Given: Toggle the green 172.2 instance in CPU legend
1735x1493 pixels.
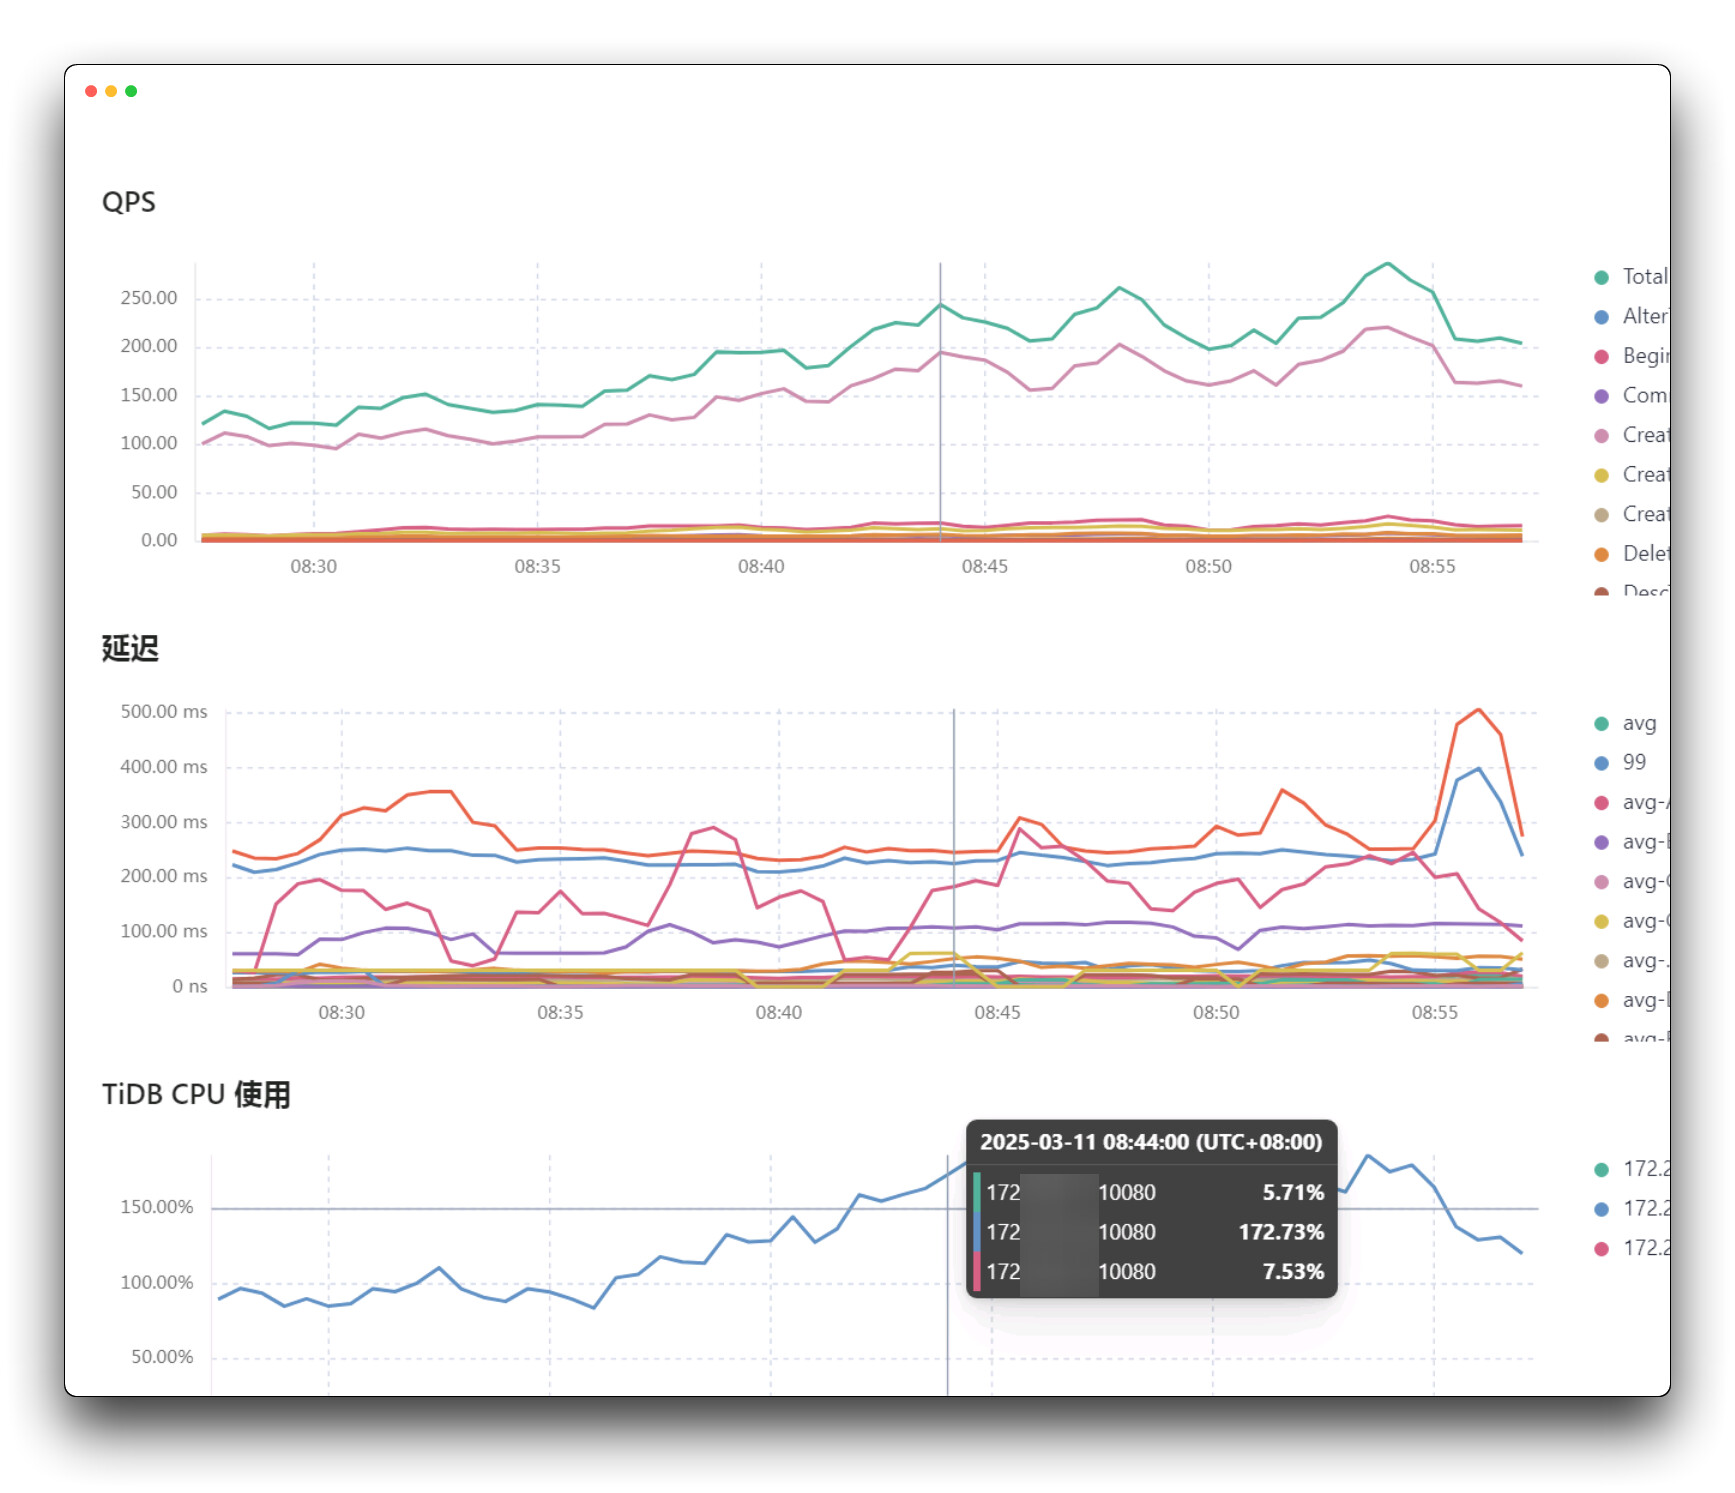Looking at the screenshot, I should [1631, 1169].
